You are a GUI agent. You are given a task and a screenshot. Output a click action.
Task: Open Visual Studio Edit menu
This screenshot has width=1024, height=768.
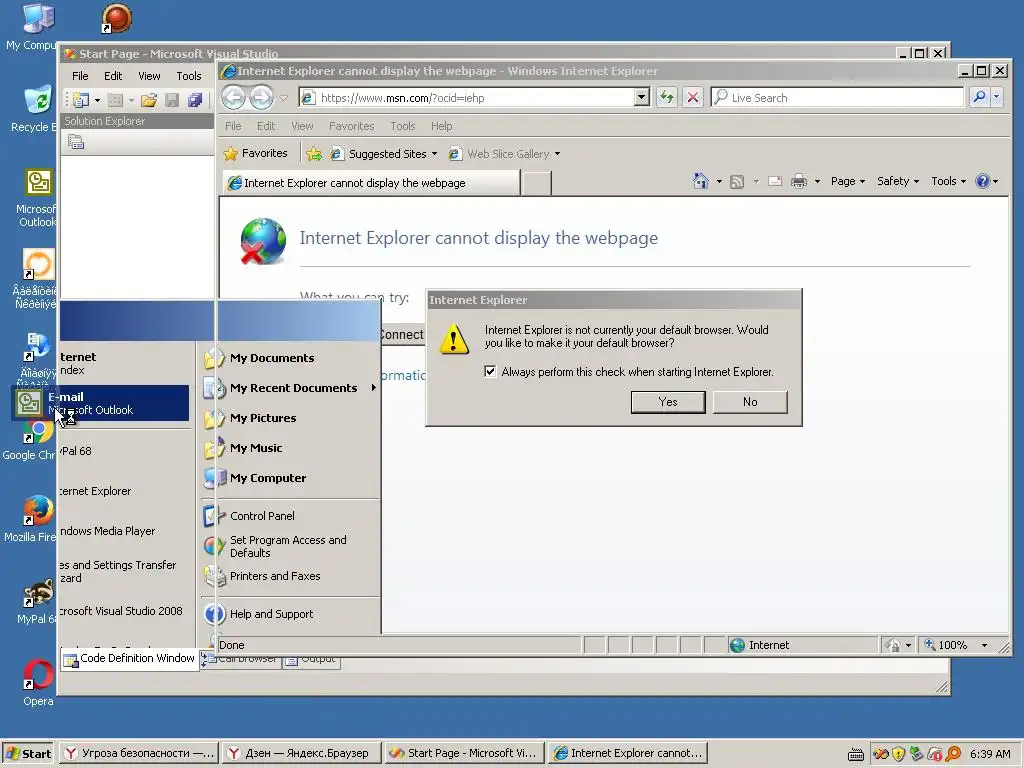coord(113,76)
